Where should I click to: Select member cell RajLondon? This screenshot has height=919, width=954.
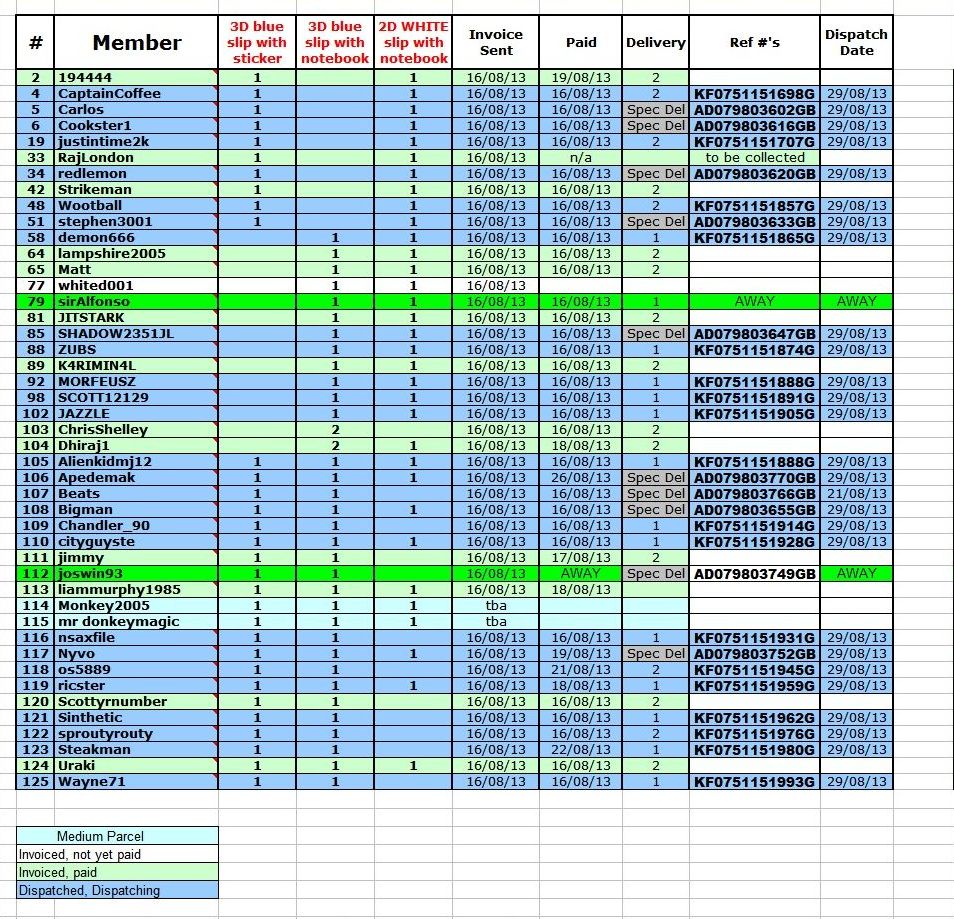coord(136,158)
